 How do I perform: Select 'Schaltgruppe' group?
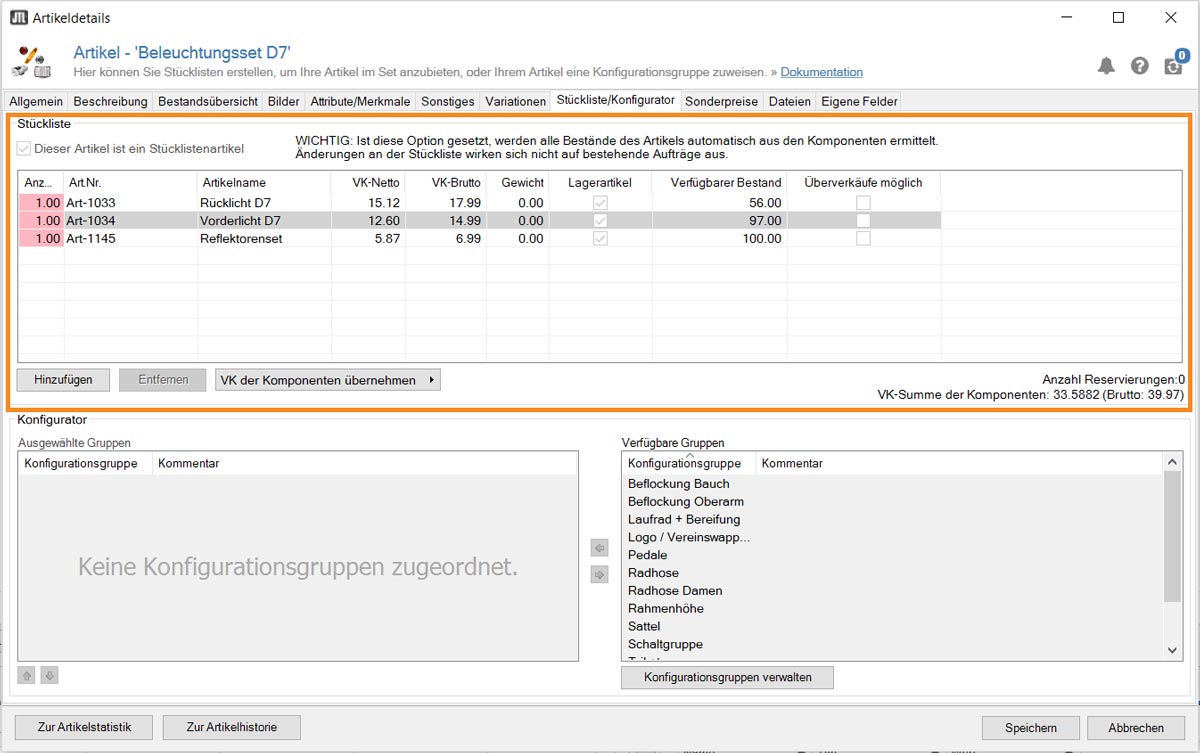[665, 645]
